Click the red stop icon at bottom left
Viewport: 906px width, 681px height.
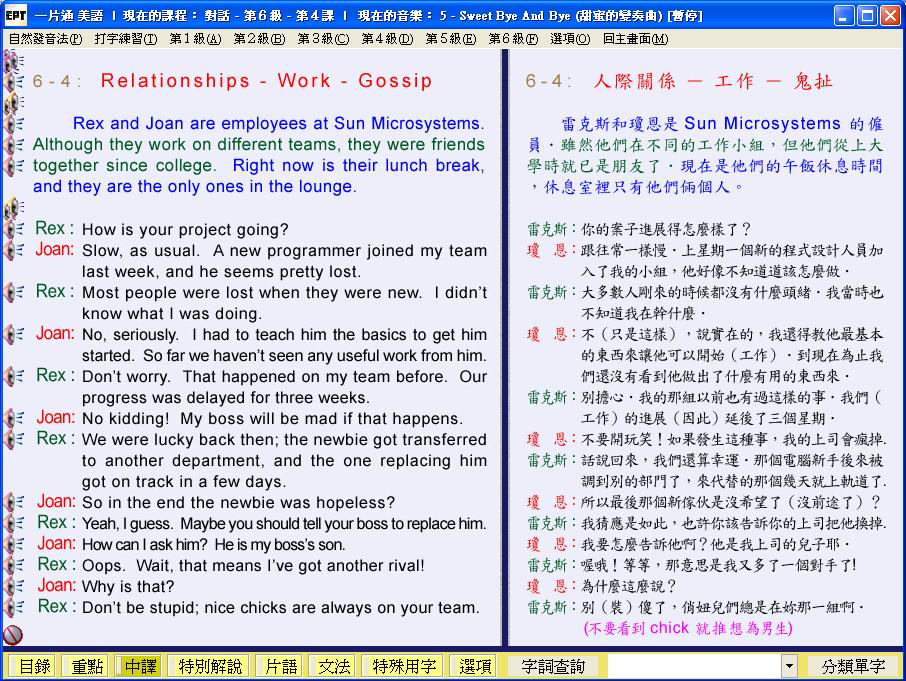click(13, 634)
